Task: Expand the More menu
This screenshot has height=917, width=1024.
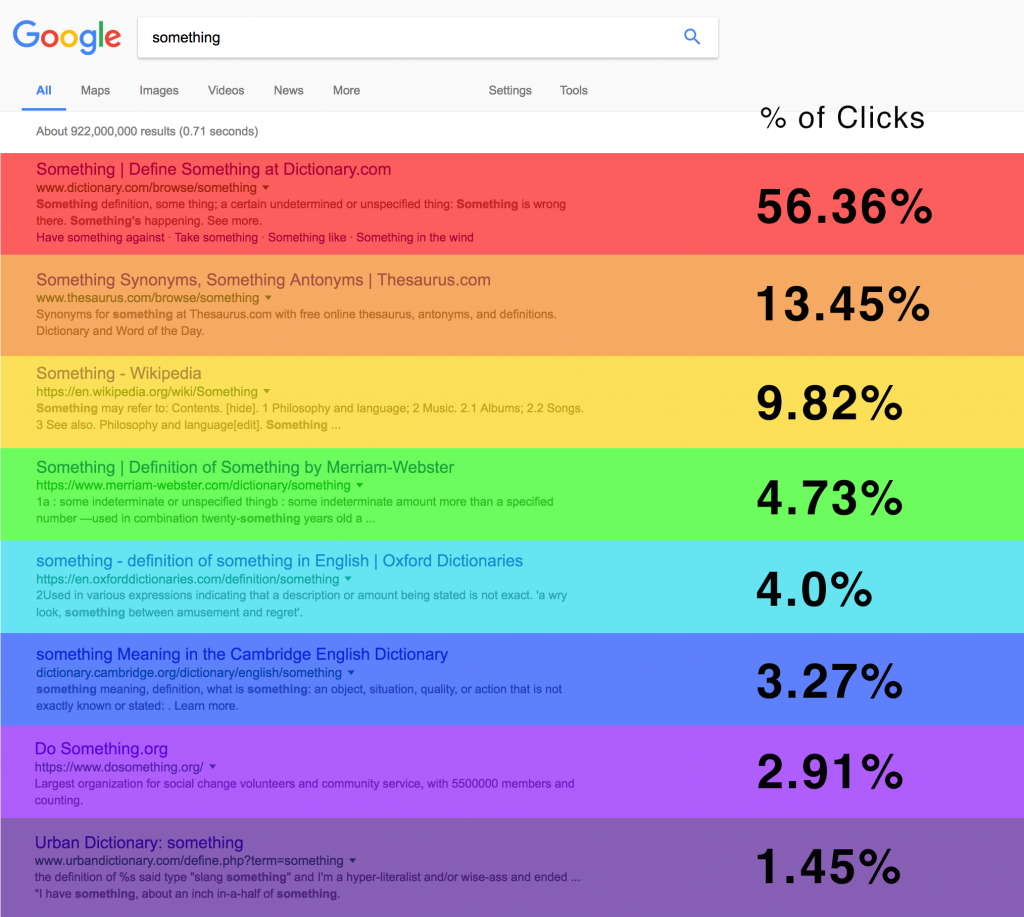Action: click(x=346, y=90)
